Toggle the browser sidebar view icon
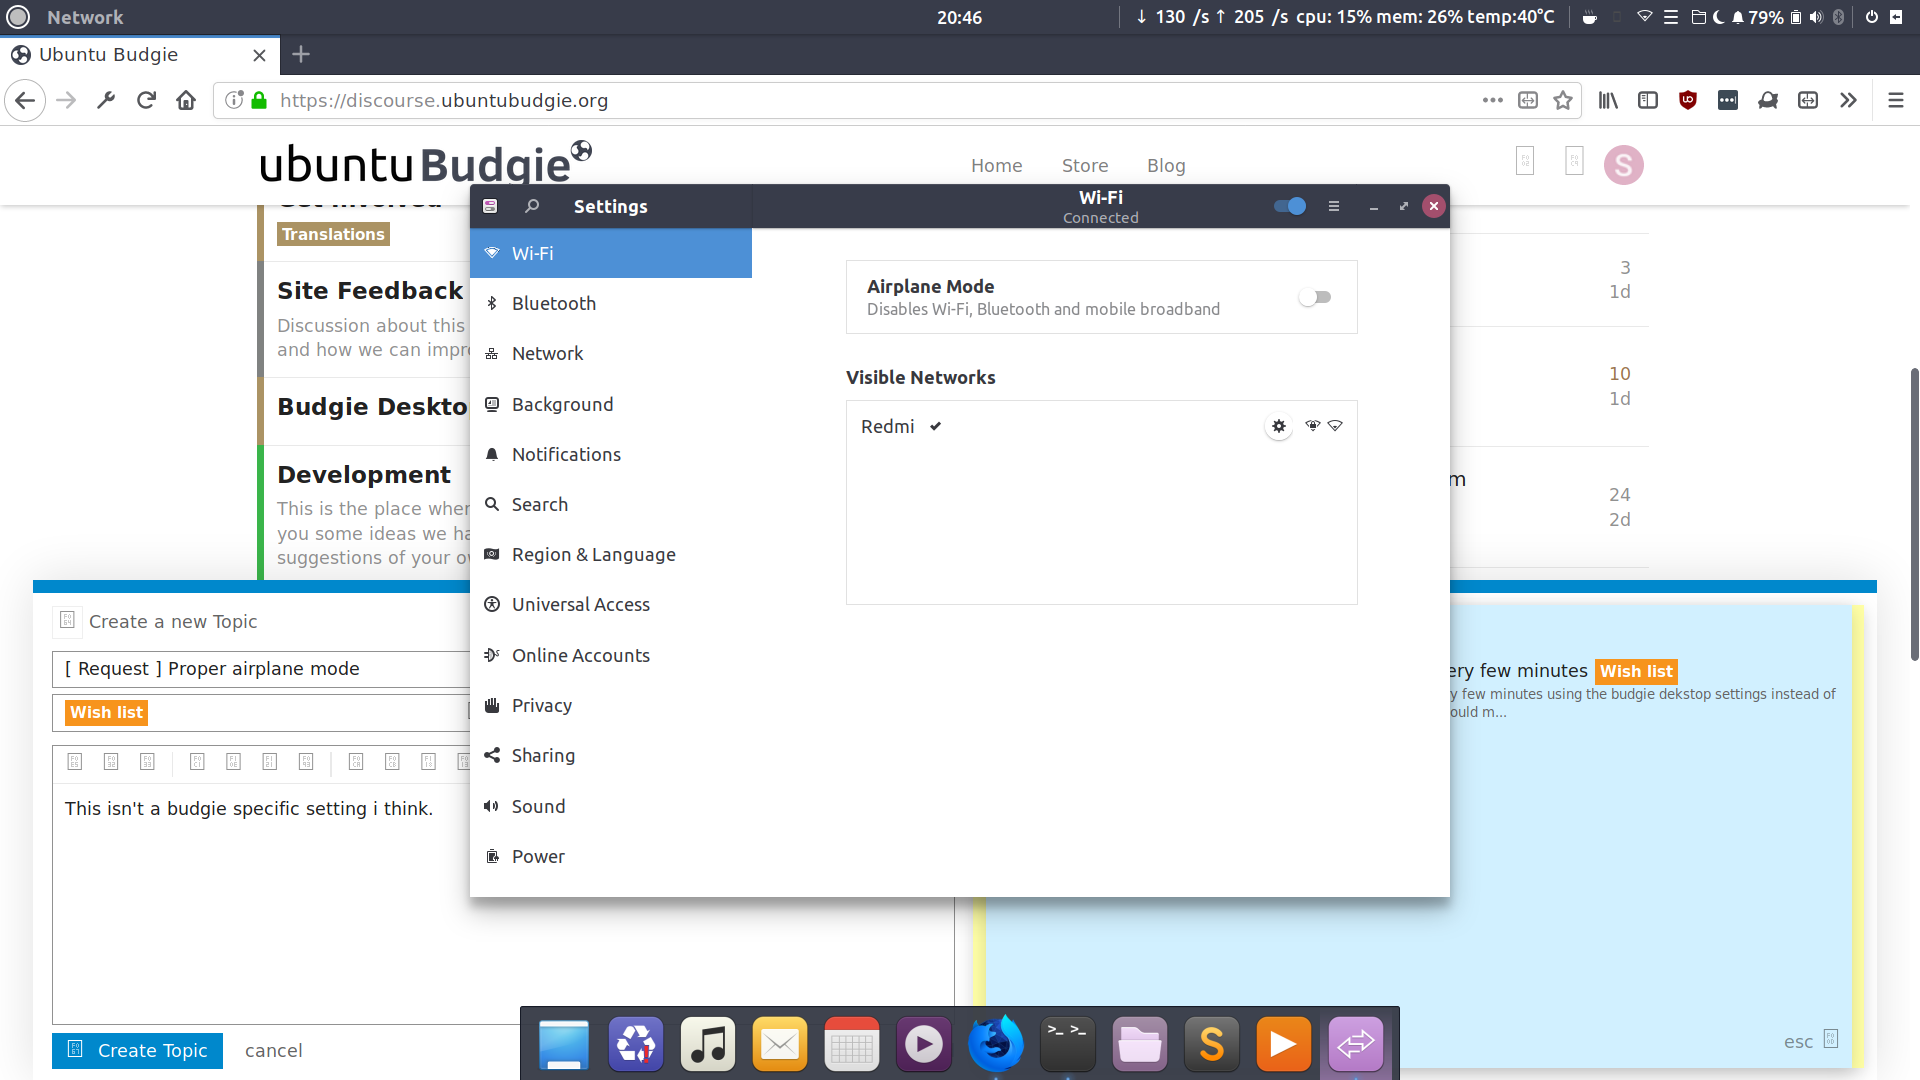The height and width of the screenshot is (1080, 1920). pos(1648,100)
